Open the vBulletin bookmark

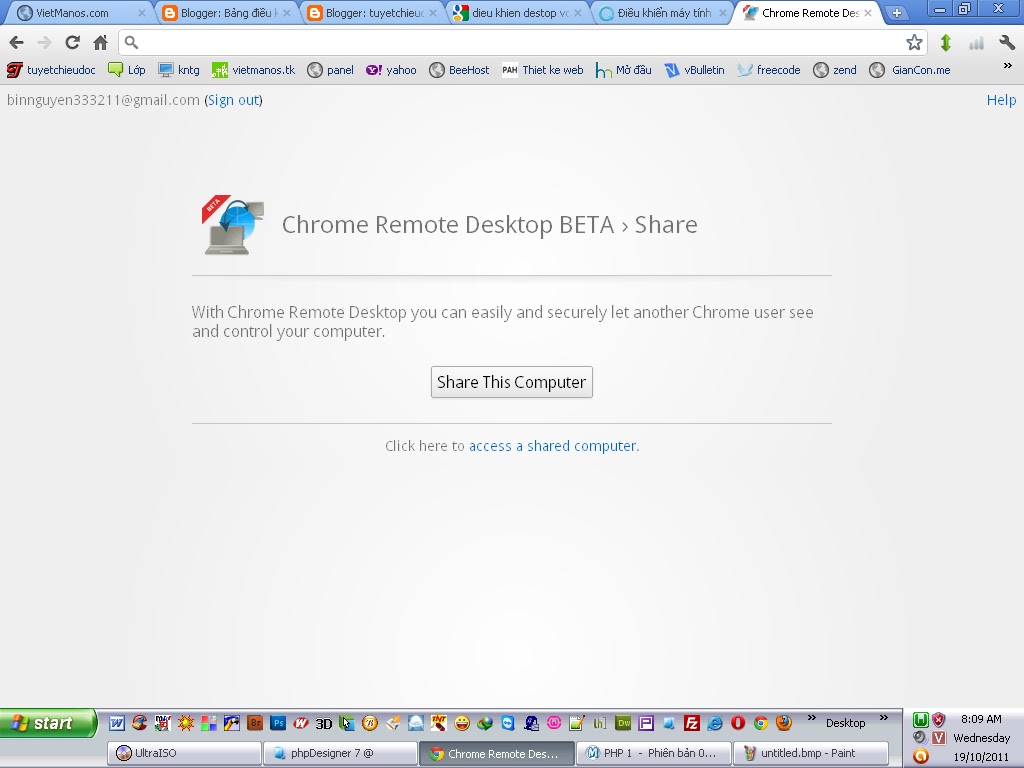coord(694,70)
